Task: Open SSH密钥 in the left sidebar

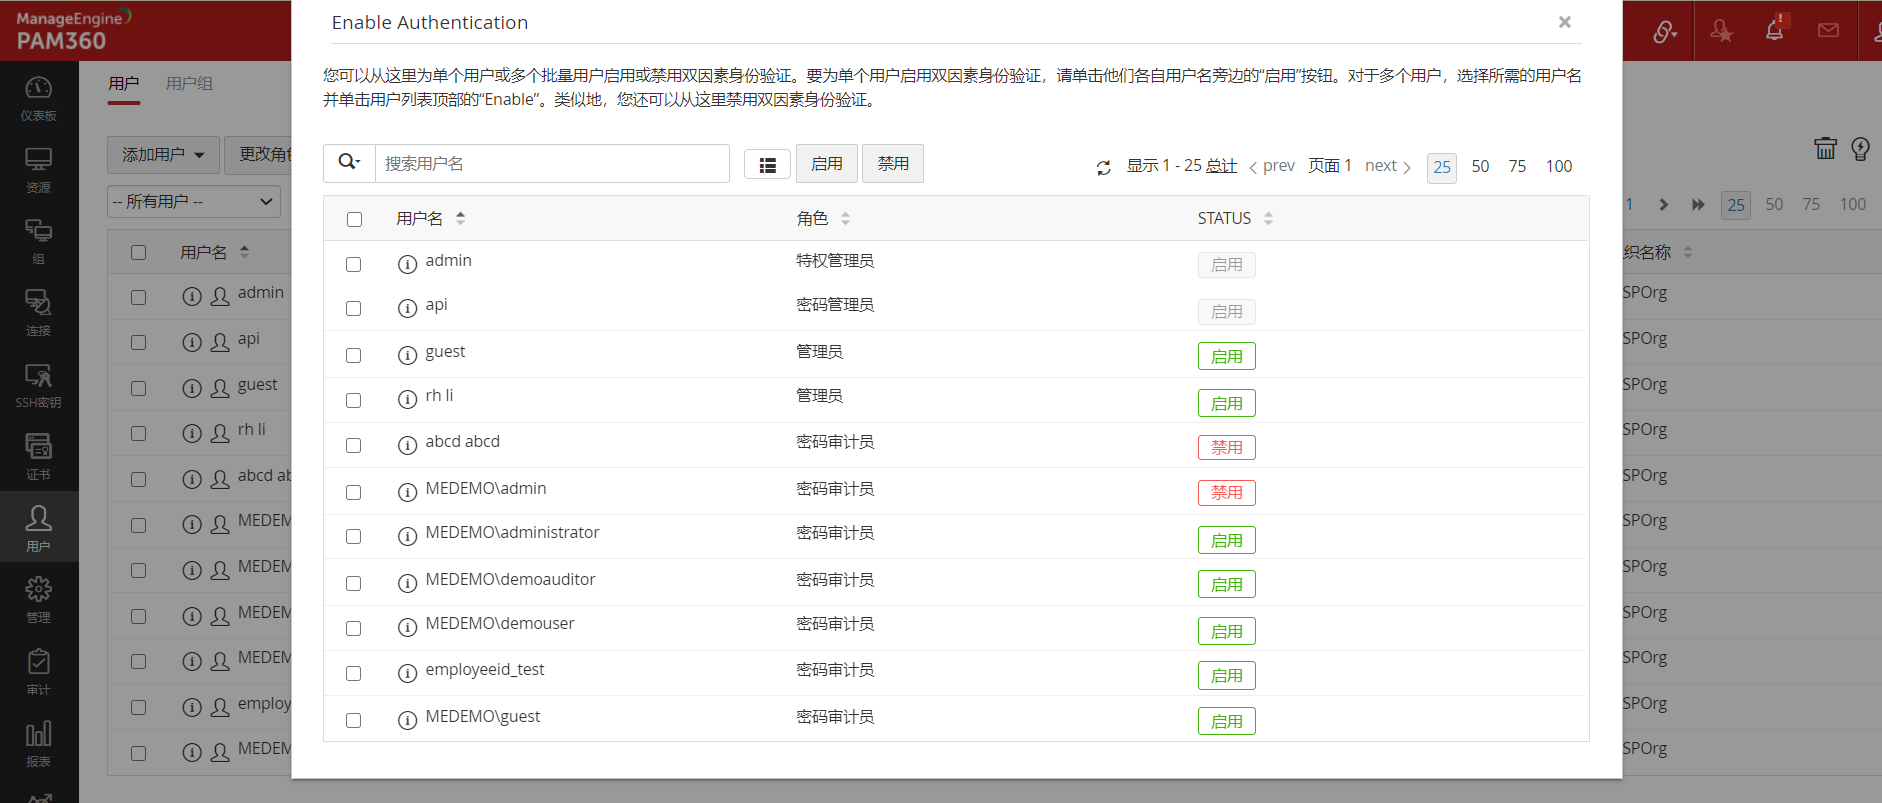Action: click(38, 385)
